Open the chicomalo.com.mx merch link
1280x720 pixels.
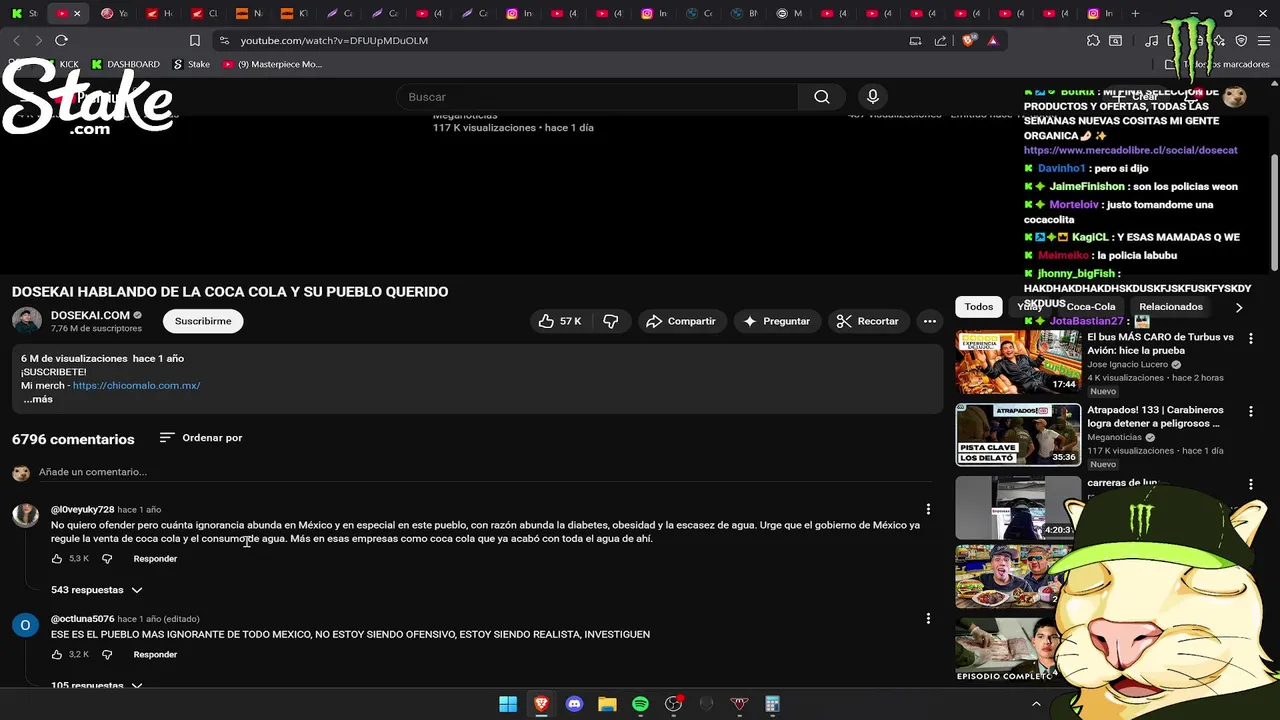(136, 386)
